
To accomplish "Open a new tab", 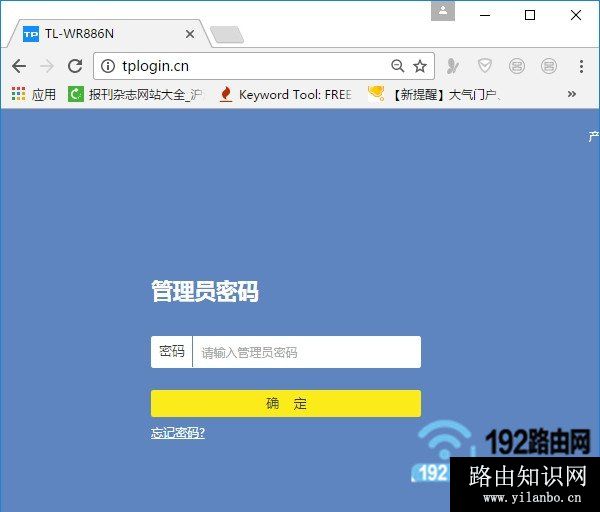I will point(227,35).
